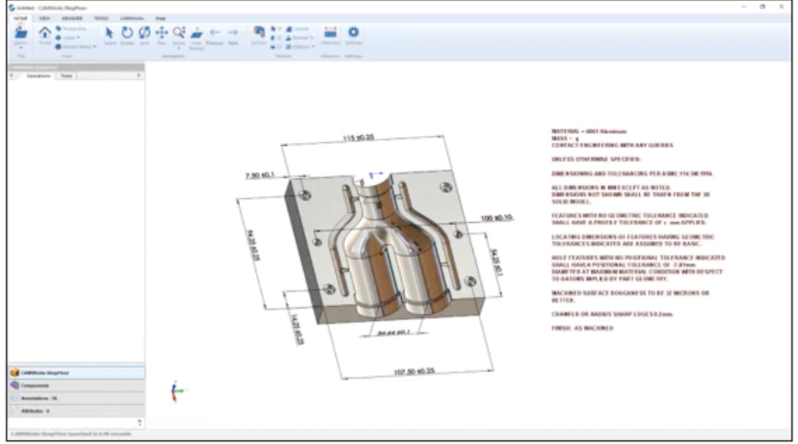Screen dimensions: 798x444
Task: Click the Section view icon
Action: click(x=259, y=33)
